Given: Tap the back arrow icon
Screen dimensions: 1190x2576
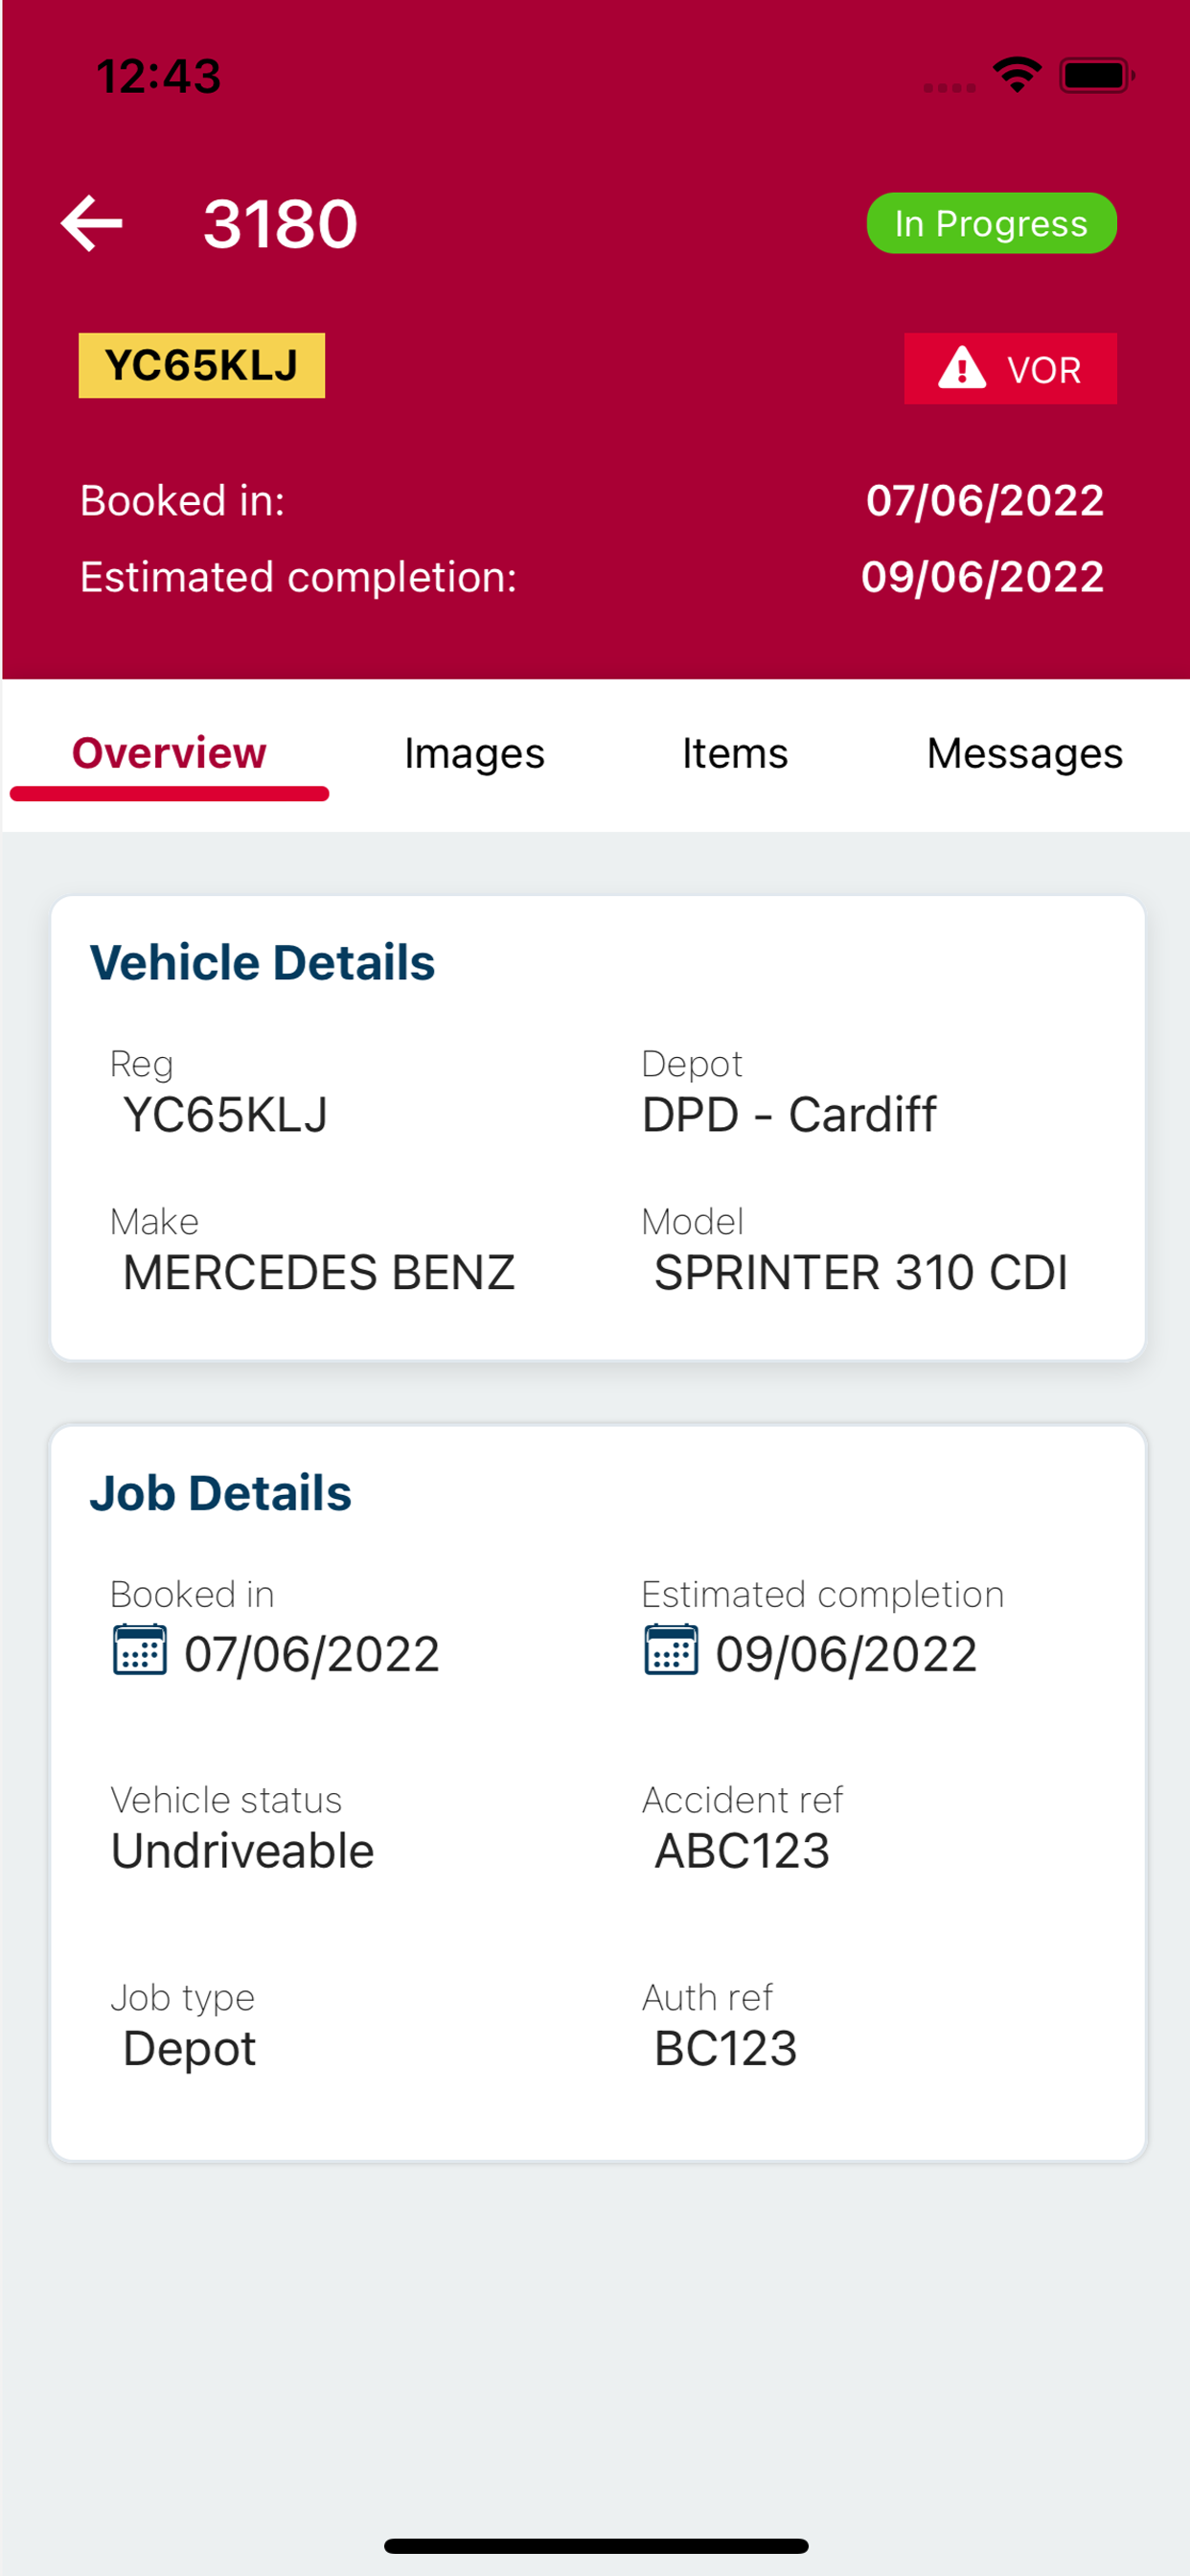Looking at the screenshot, I should point(91,223).
